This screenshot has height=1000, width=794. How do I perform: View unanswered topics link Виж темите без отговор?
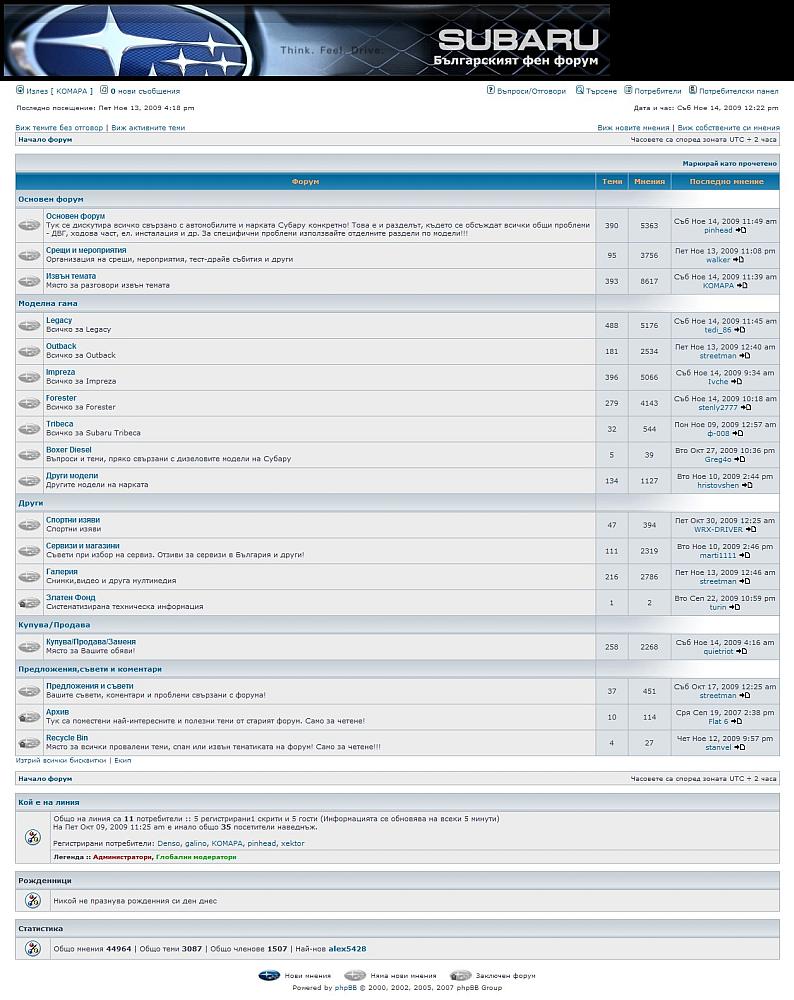pos(59,128)
